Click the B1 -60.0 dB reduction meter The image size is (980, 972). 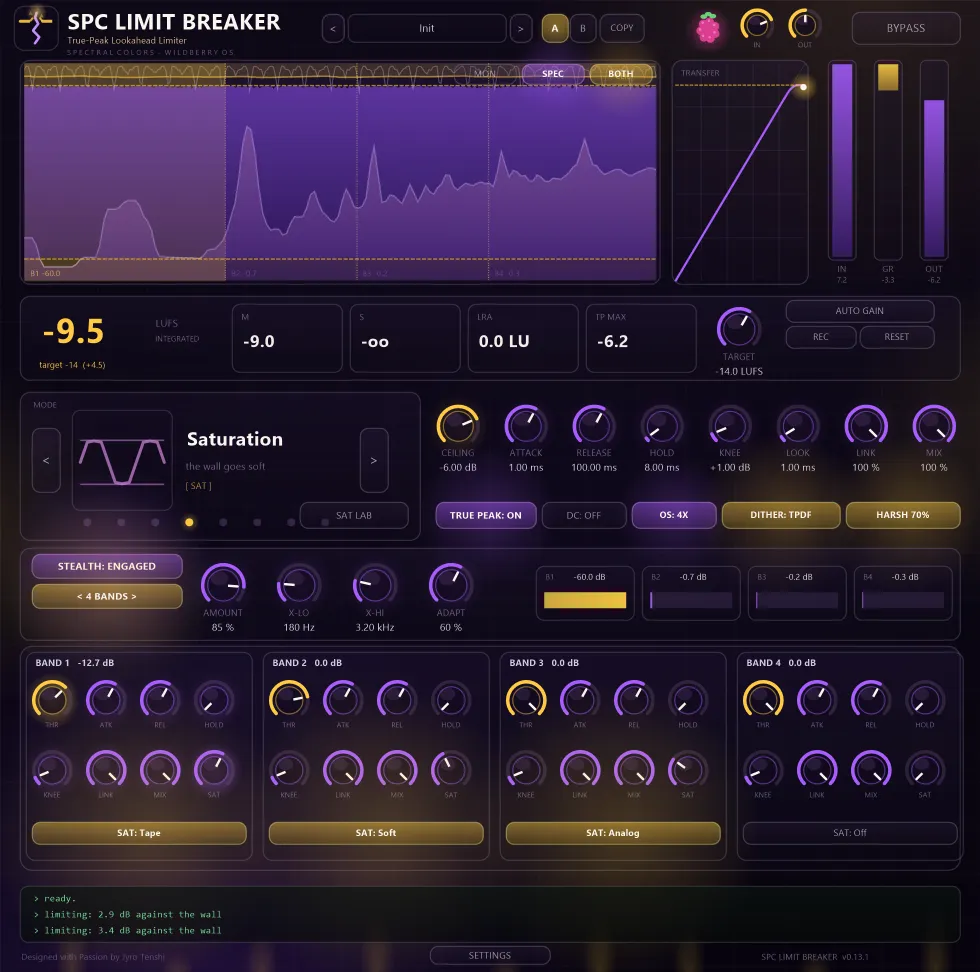(x=585, y=593)
